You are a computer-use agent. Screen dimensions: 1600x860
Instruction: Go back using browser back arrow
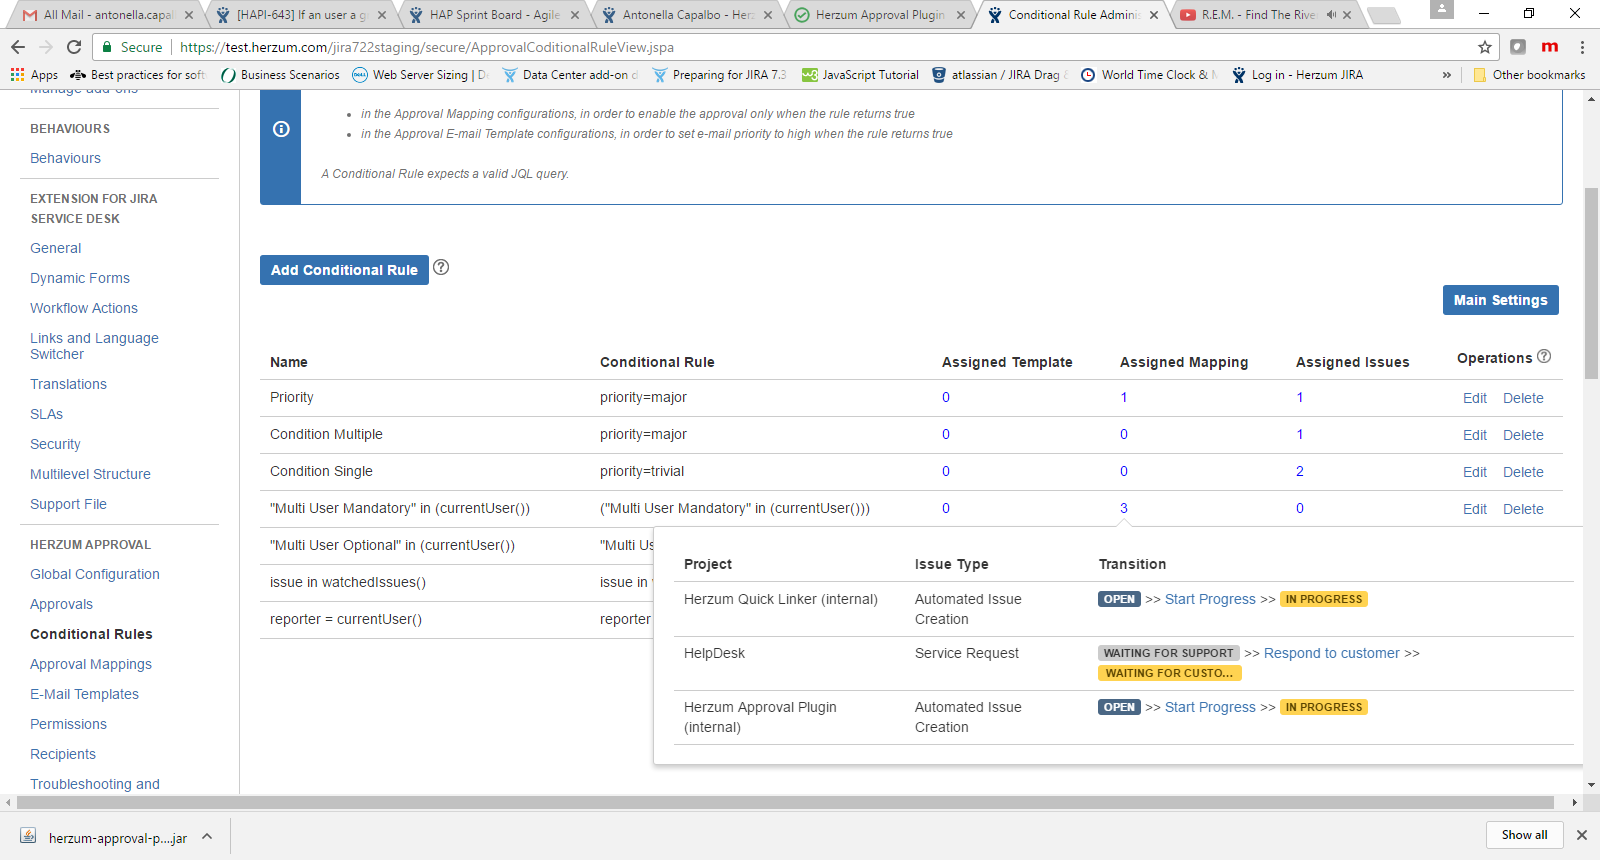click(18, 47)
